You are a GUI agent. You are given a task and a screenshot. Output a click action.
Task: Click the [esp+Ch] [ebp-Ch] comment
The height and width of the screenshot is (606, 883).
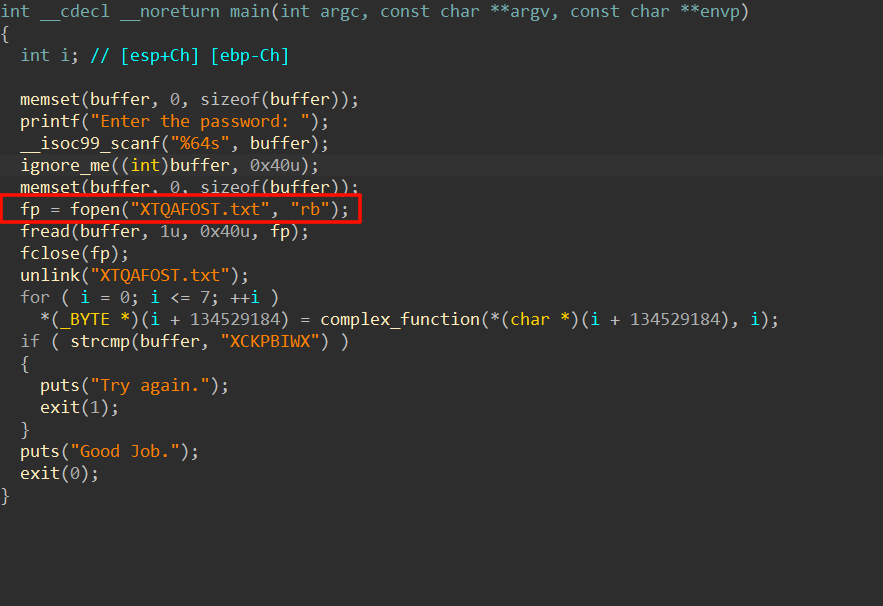[x=189, y=55]
